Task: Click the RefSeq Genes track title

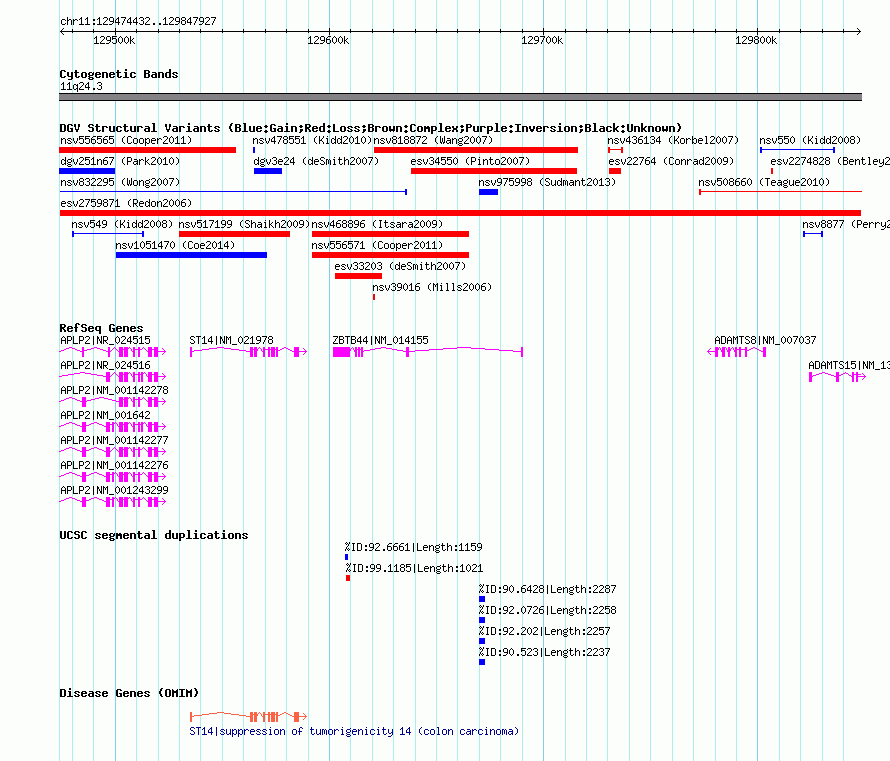Action: (x=101, y=328)
